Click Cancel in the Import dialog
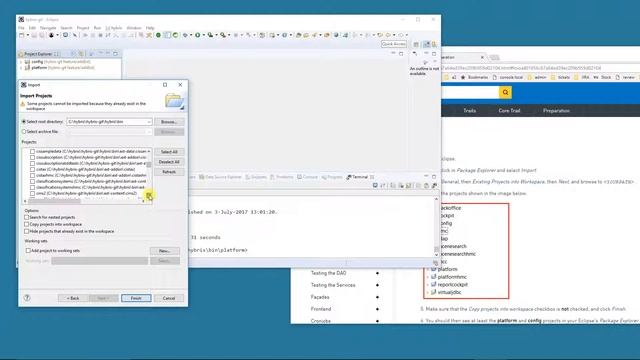 click(x=169, y=298)
